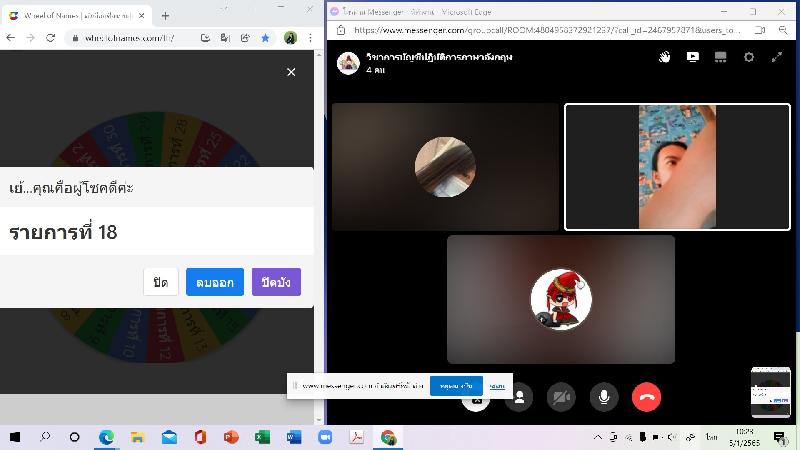
Task: Switch to grid view layout icon
Action: pos(720,58)
